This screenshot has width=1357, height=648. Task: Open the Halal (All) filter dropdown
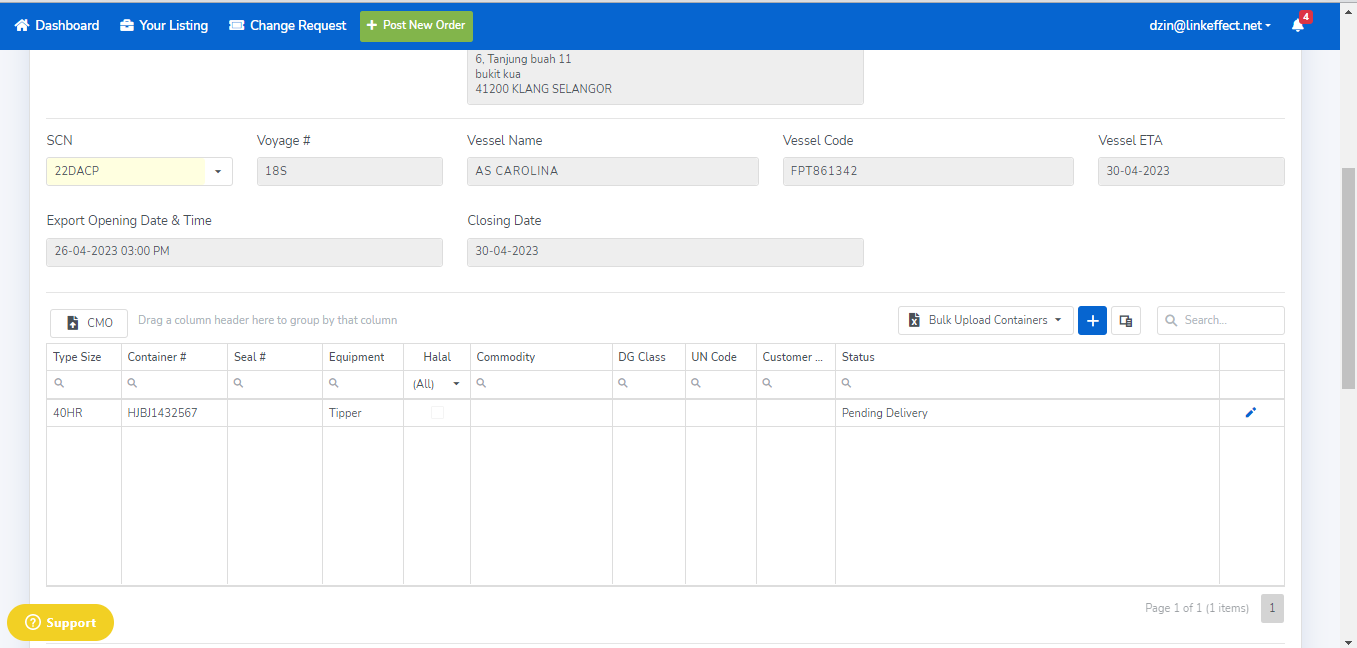click(437, 383)
